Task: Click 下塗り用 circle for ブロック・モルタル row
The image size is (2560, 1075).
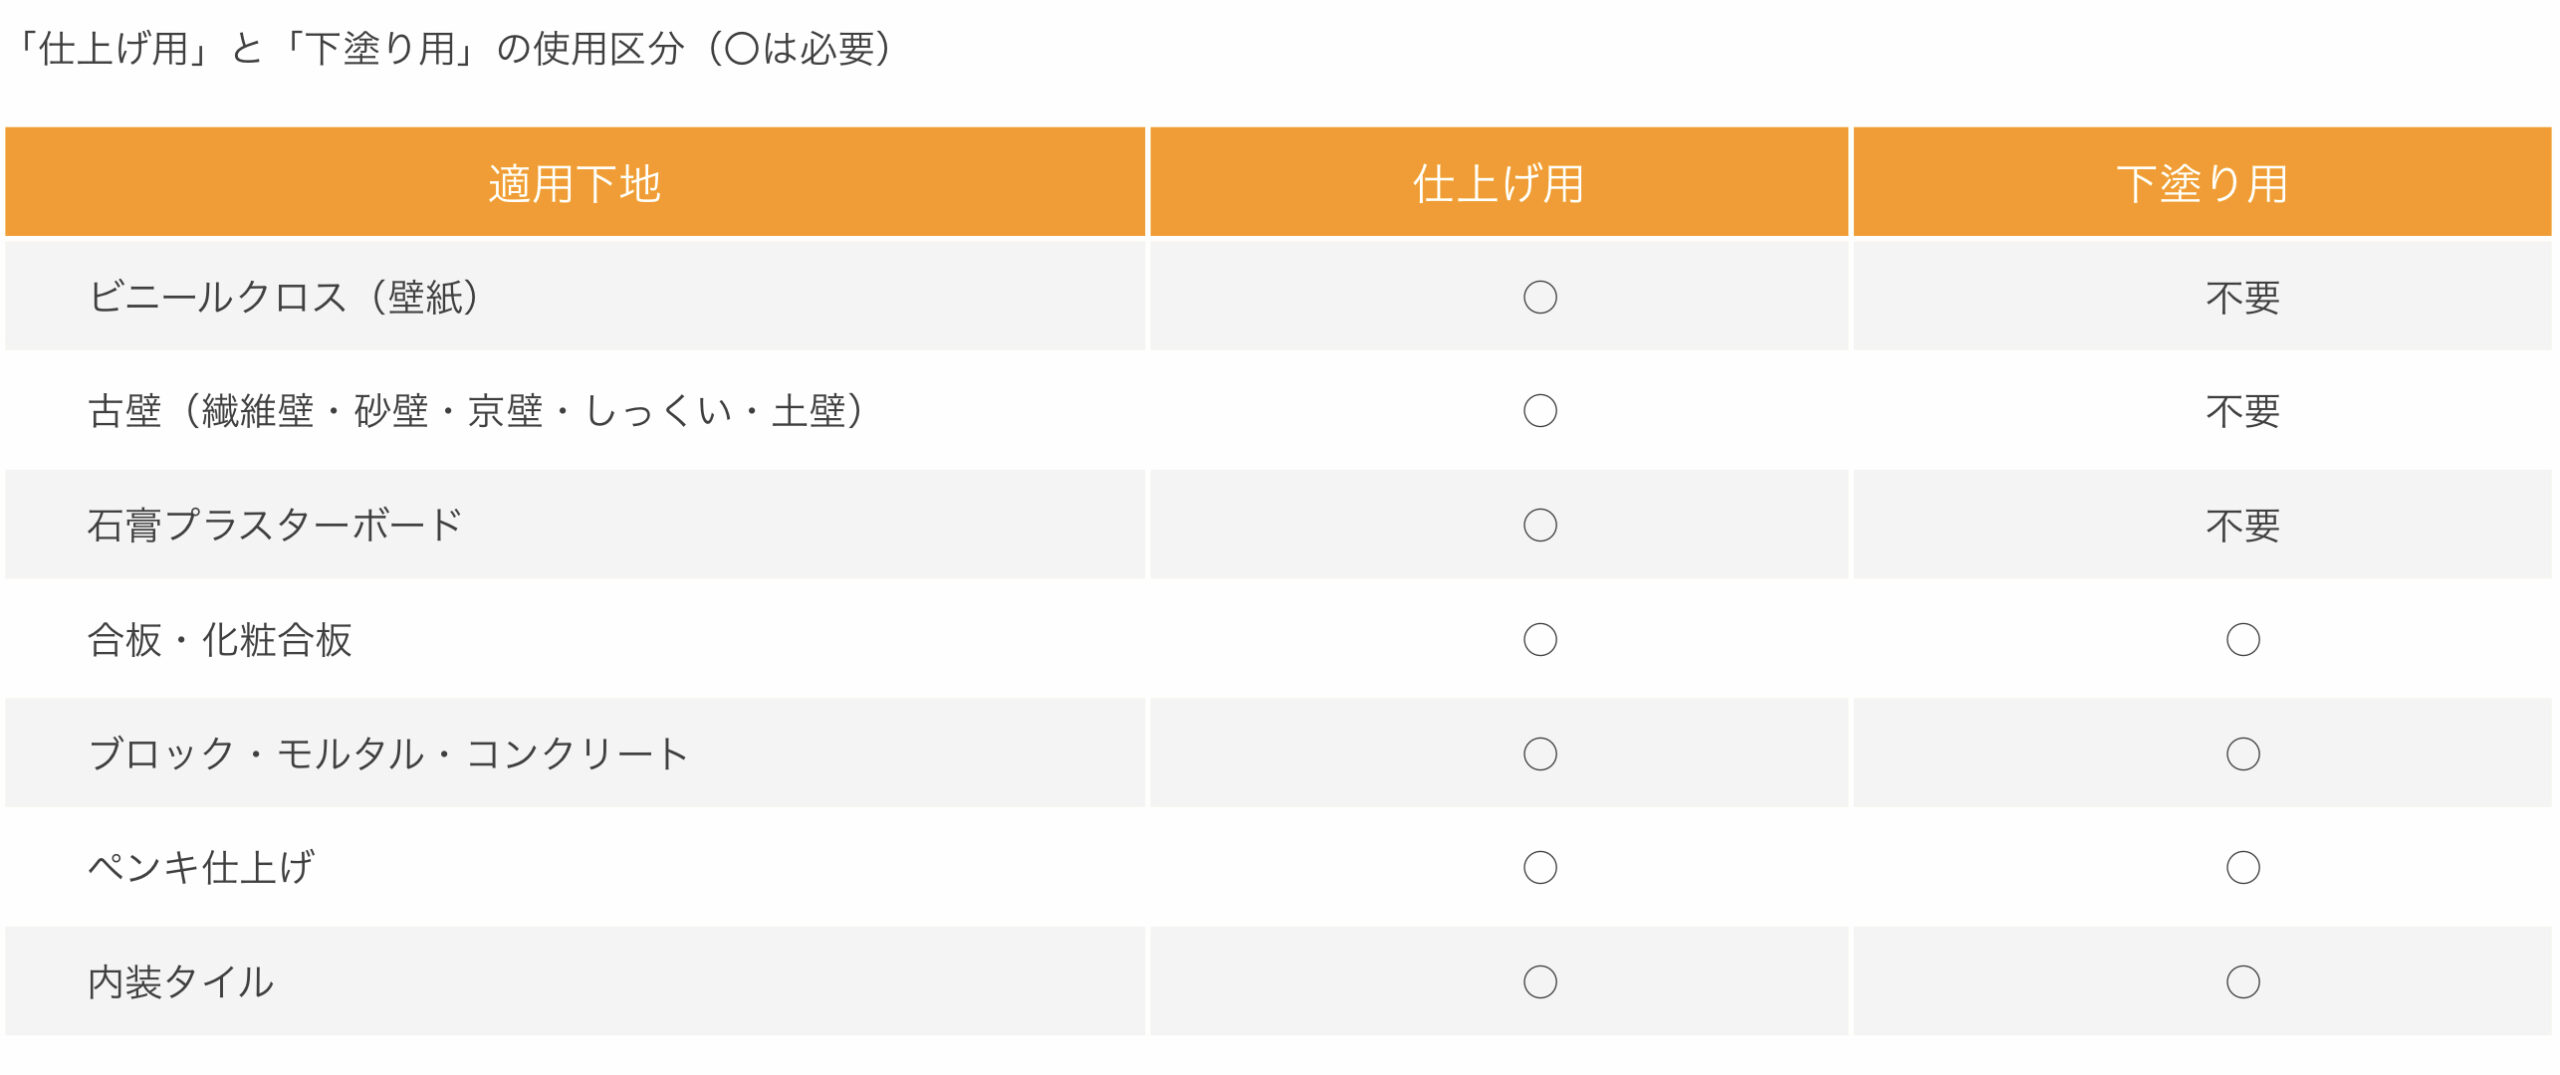Action: pyautogui.click(x=2243, y=754)
